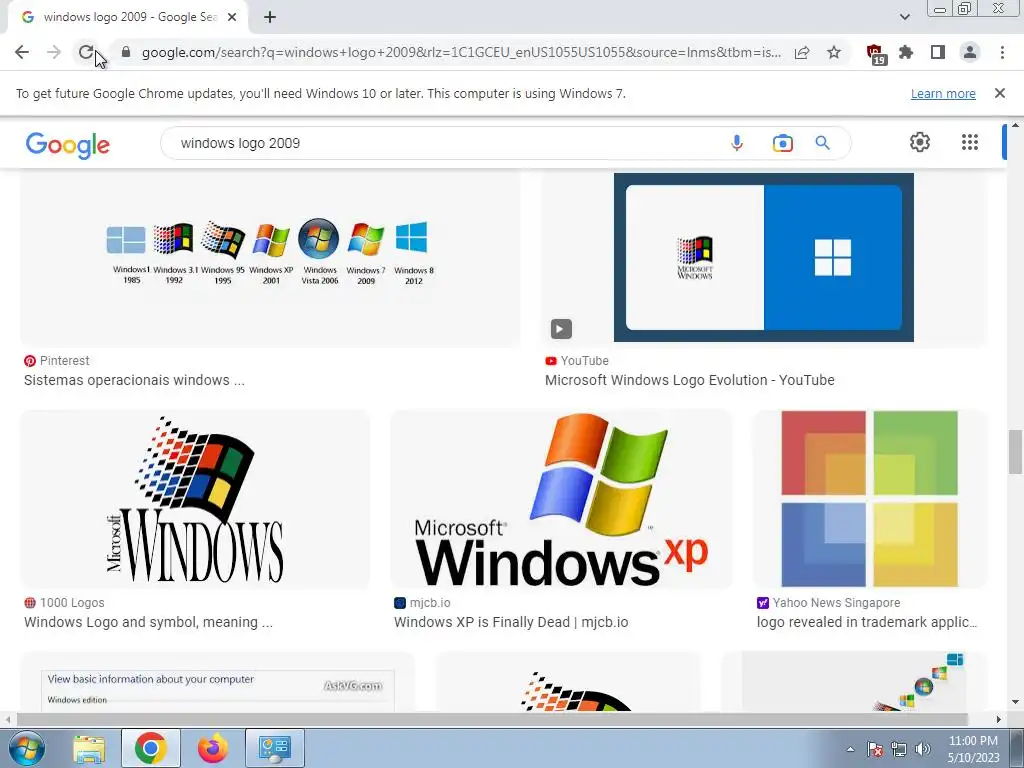Open 'Sistemas operacionais windows ...' title
The image size is (1024, 768).
[x=135, y=380]
